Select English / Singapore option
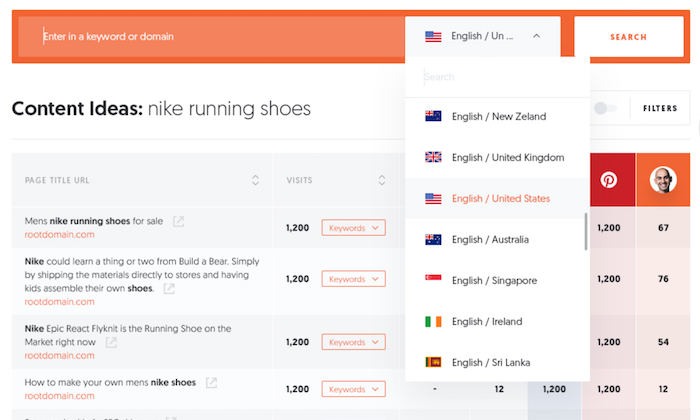The image size is (700, 420). coord(497,281)
